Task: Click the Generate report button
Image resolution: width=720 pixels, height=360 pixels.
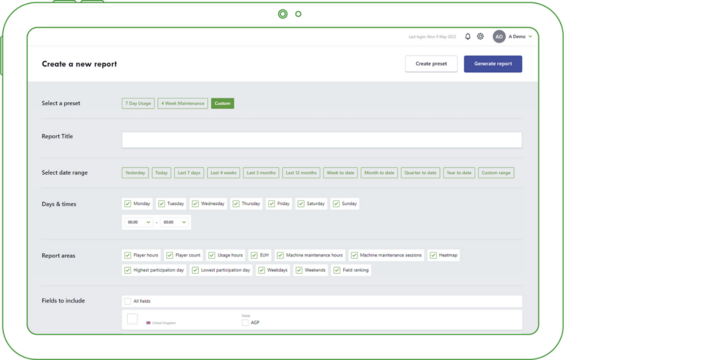Action: [x=493, y=64]
